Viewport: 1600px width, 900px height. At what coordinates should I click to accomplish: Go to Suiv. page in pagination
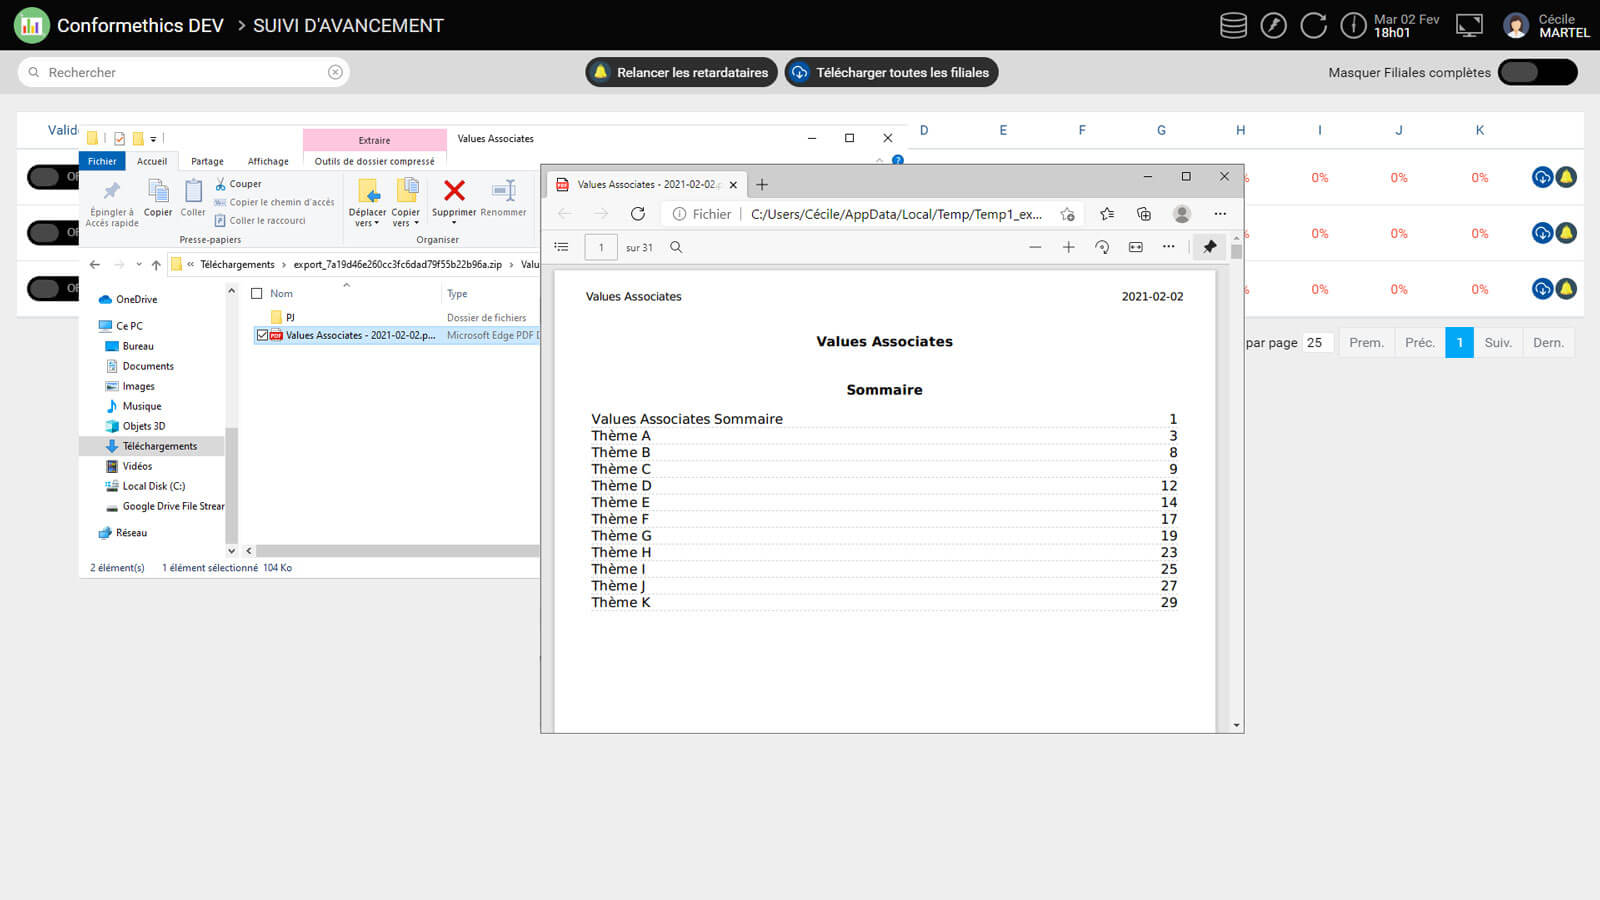[x=1498, y=343]
